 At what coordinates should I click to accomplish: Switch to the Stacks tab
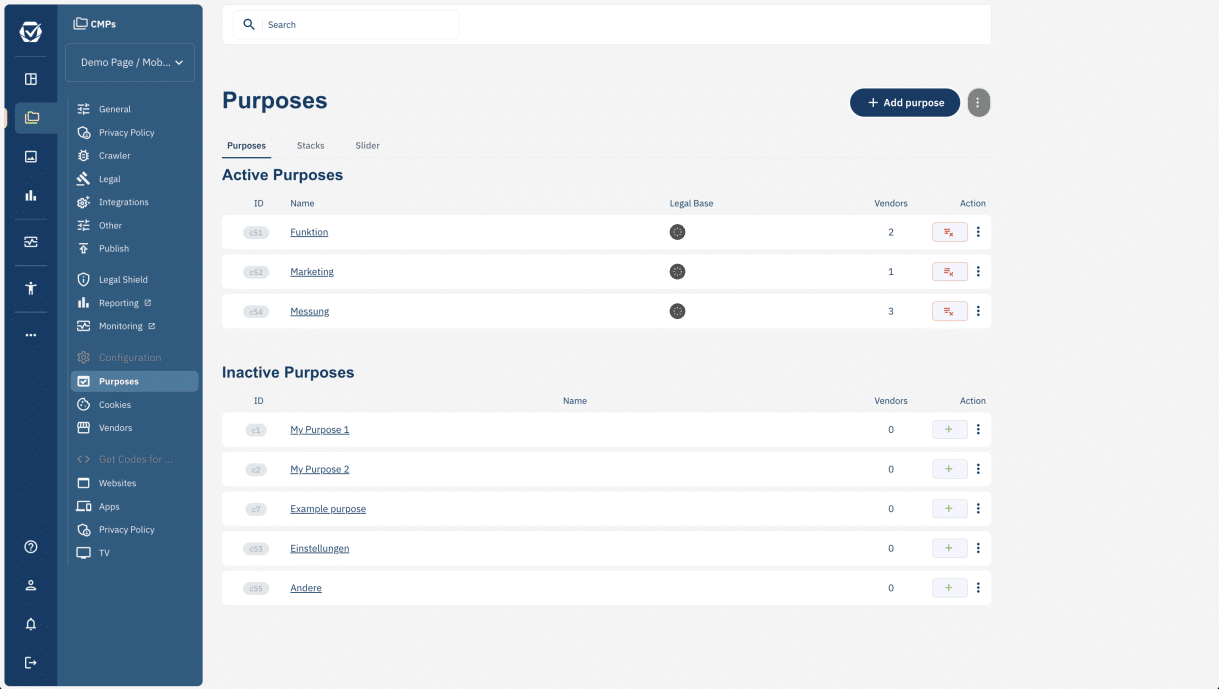point(310,146)
